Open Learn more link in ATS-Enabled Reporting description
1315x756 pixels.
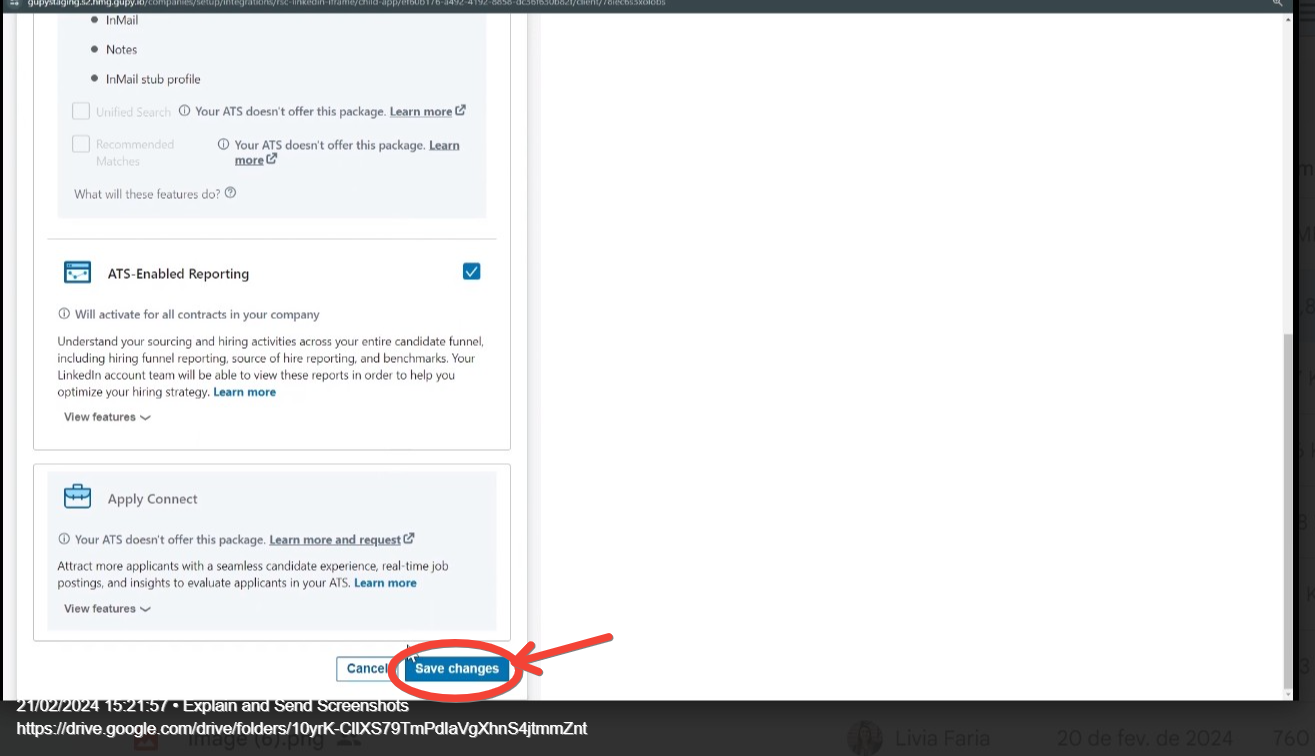coord(245,392)
